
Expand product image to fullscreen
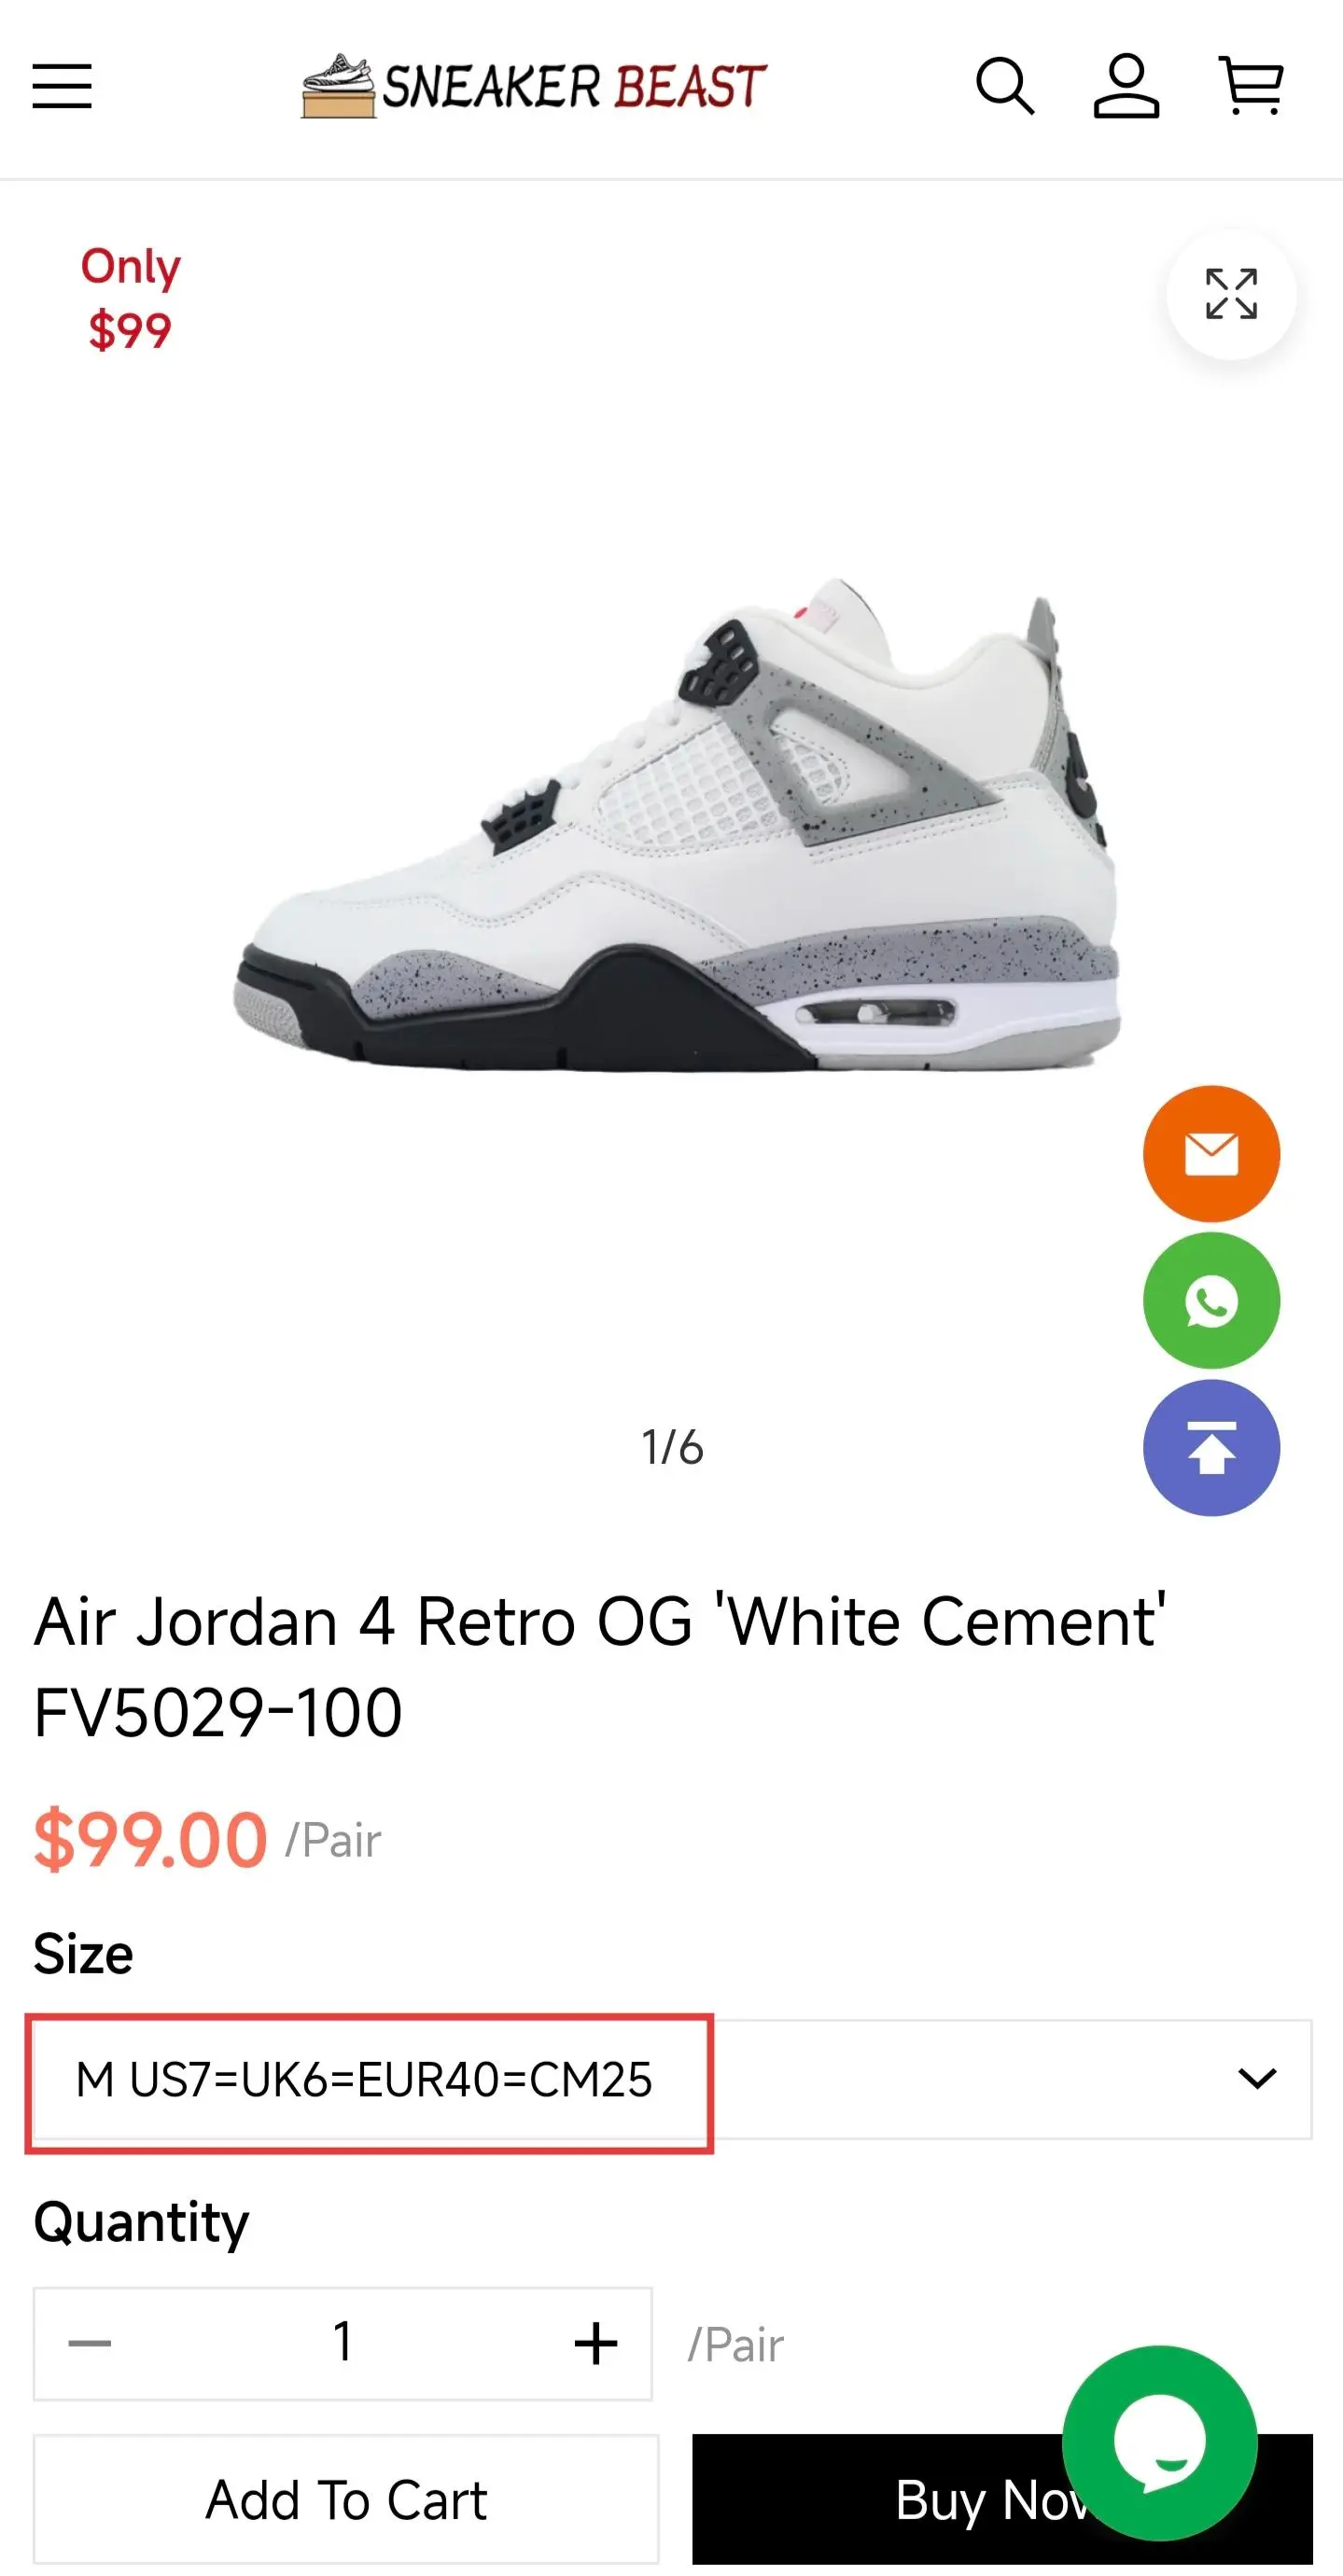click(1231, 294)
